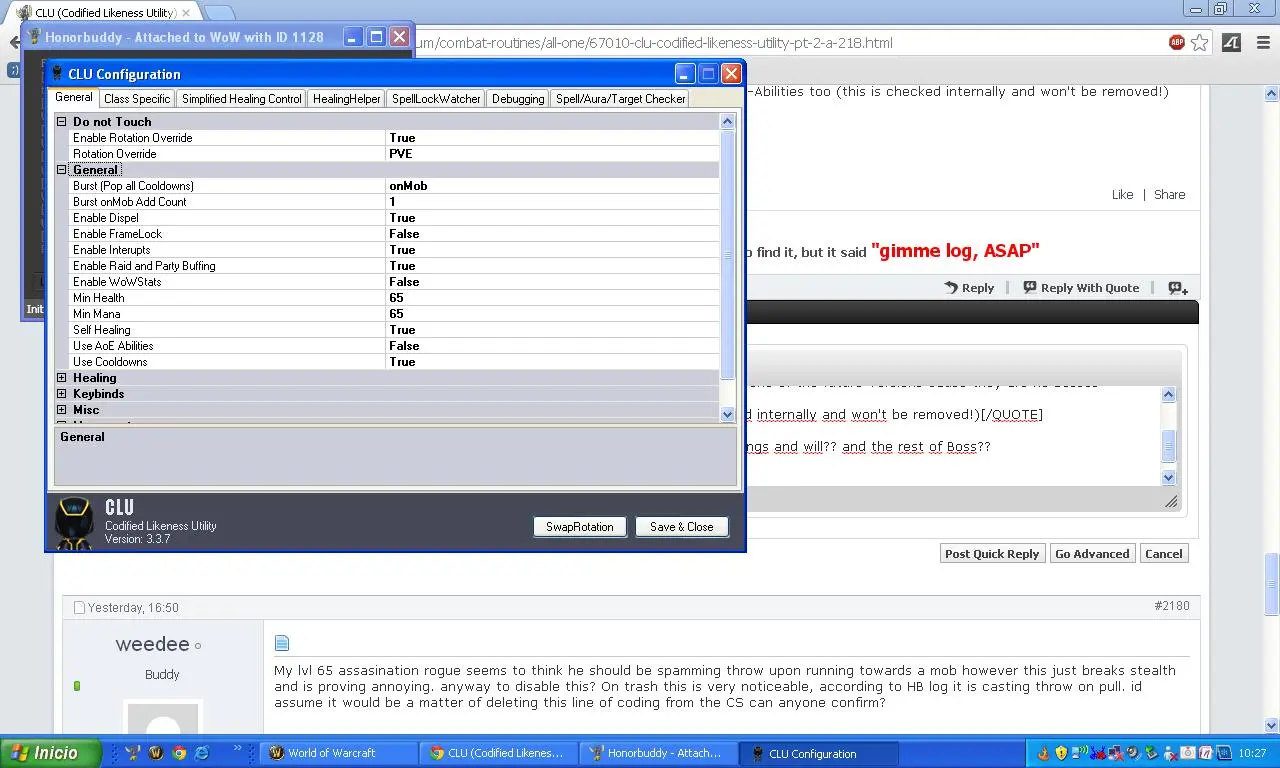Toggle the Self Healing setting value

coord(550,330)
